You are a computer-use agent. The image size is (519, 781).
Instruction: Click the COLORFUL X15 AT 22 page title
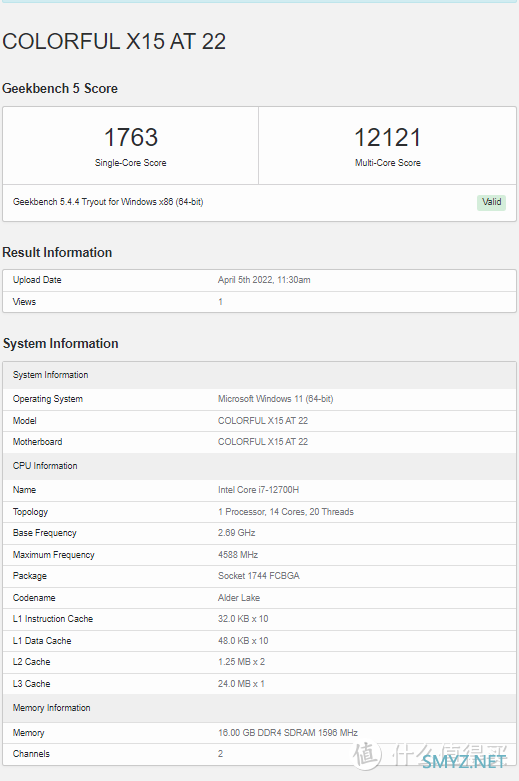(x=114, y=41)
